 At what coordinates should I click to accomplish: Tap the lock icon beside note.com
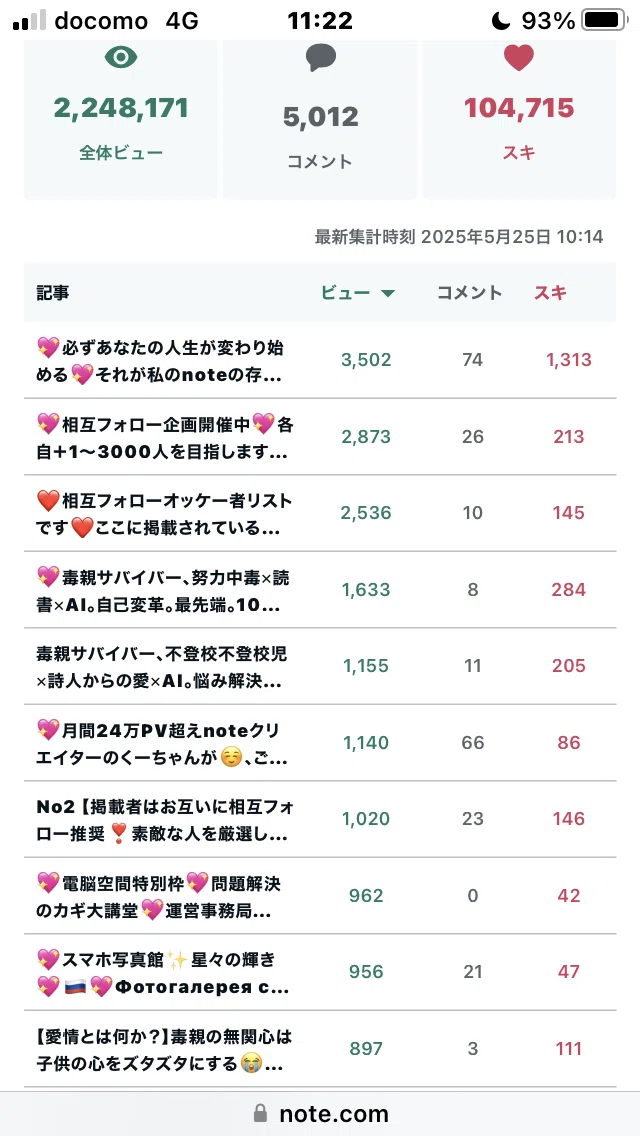click(x=261, y=1113)
